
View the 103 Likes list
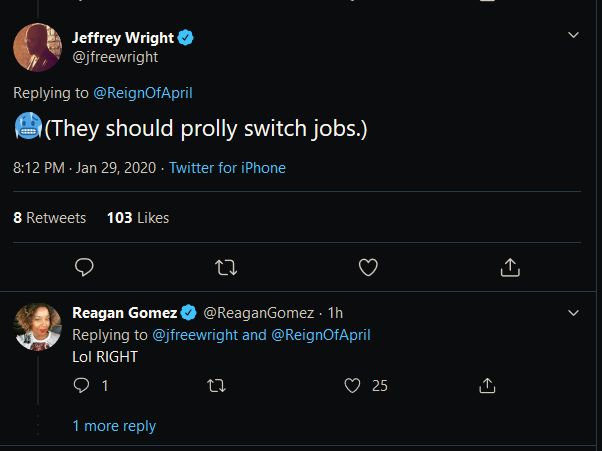(138, 217)
